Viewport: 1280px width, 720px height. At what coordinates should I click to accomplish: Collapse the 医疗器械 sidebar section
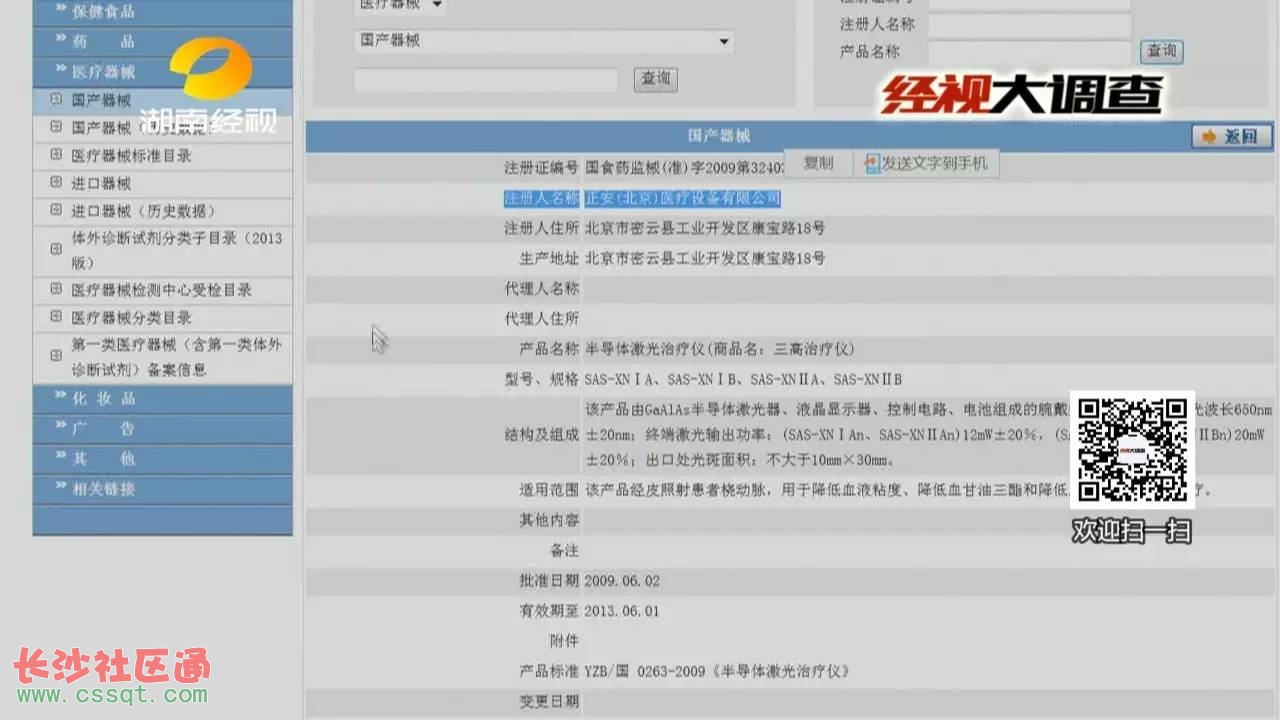[x=163, y=72]
